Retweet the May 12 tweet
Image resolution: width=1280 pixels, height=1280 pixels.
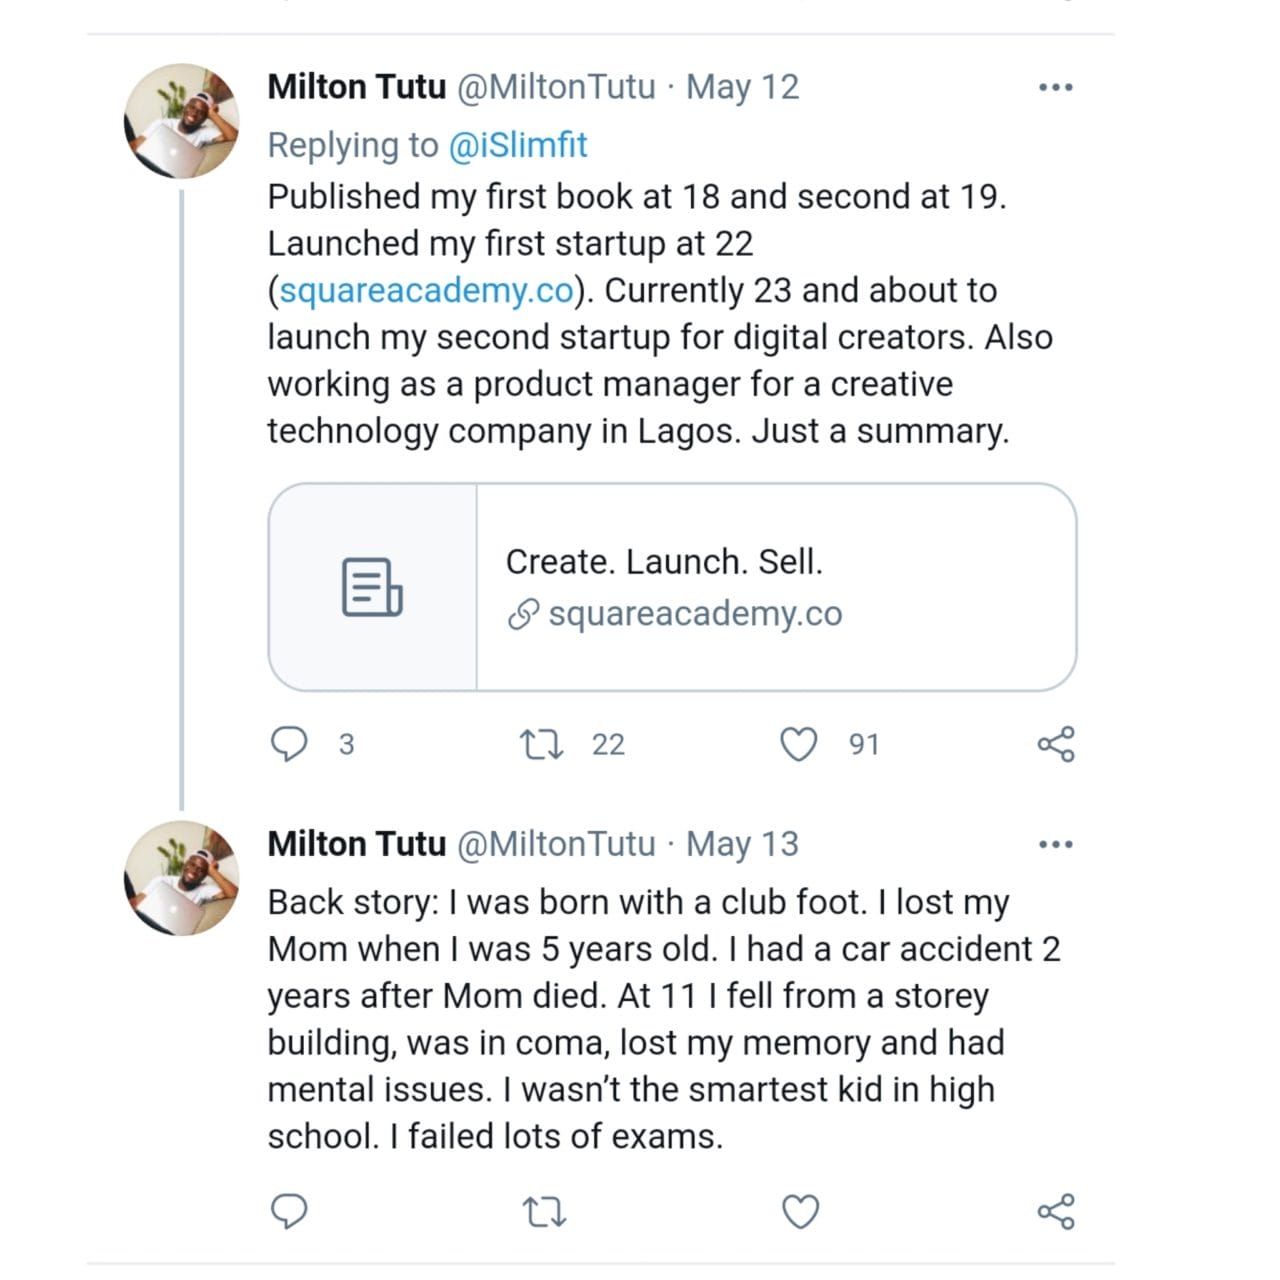[543, 745]
